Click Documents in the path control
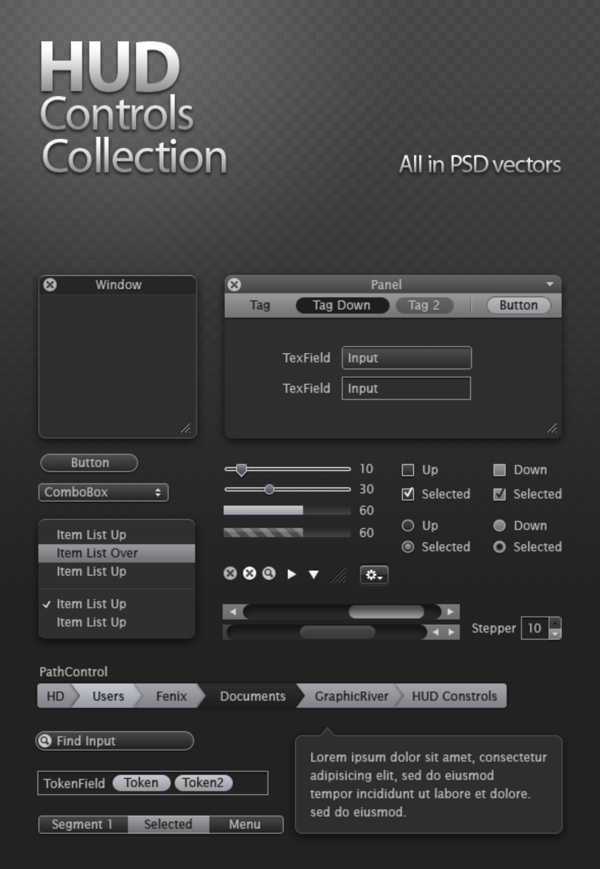Screen dimensions: 600x869 tap(253, 696)
